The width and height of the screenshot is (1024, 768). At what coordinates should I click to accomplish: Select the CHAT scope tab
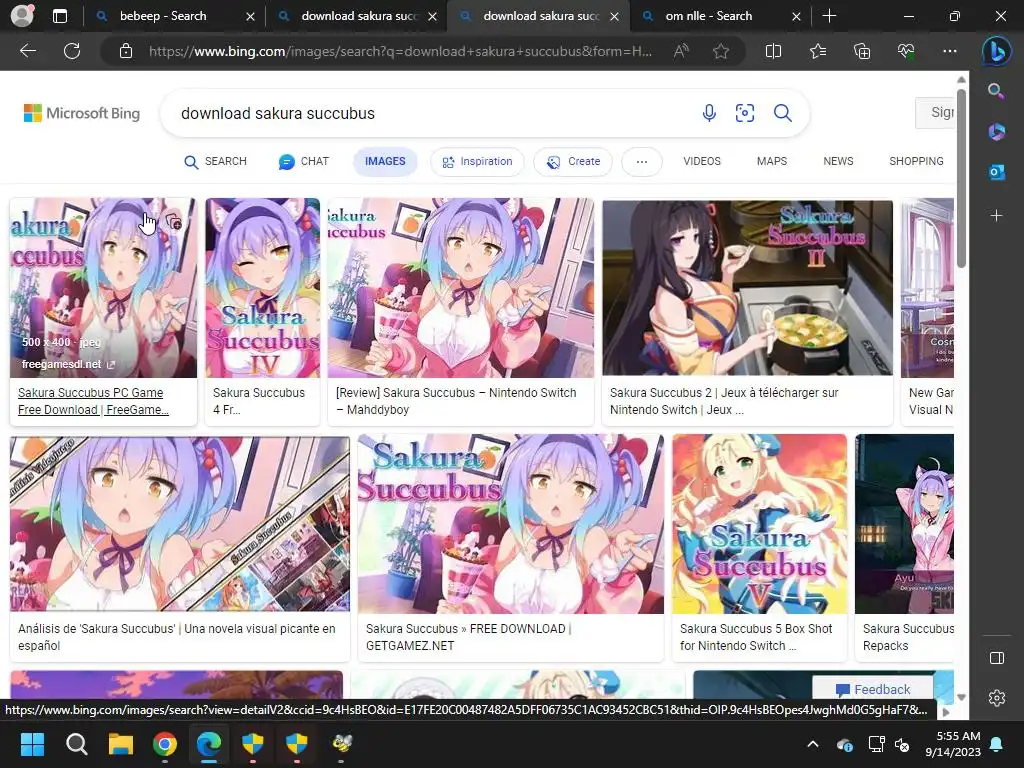coord(304,161)
